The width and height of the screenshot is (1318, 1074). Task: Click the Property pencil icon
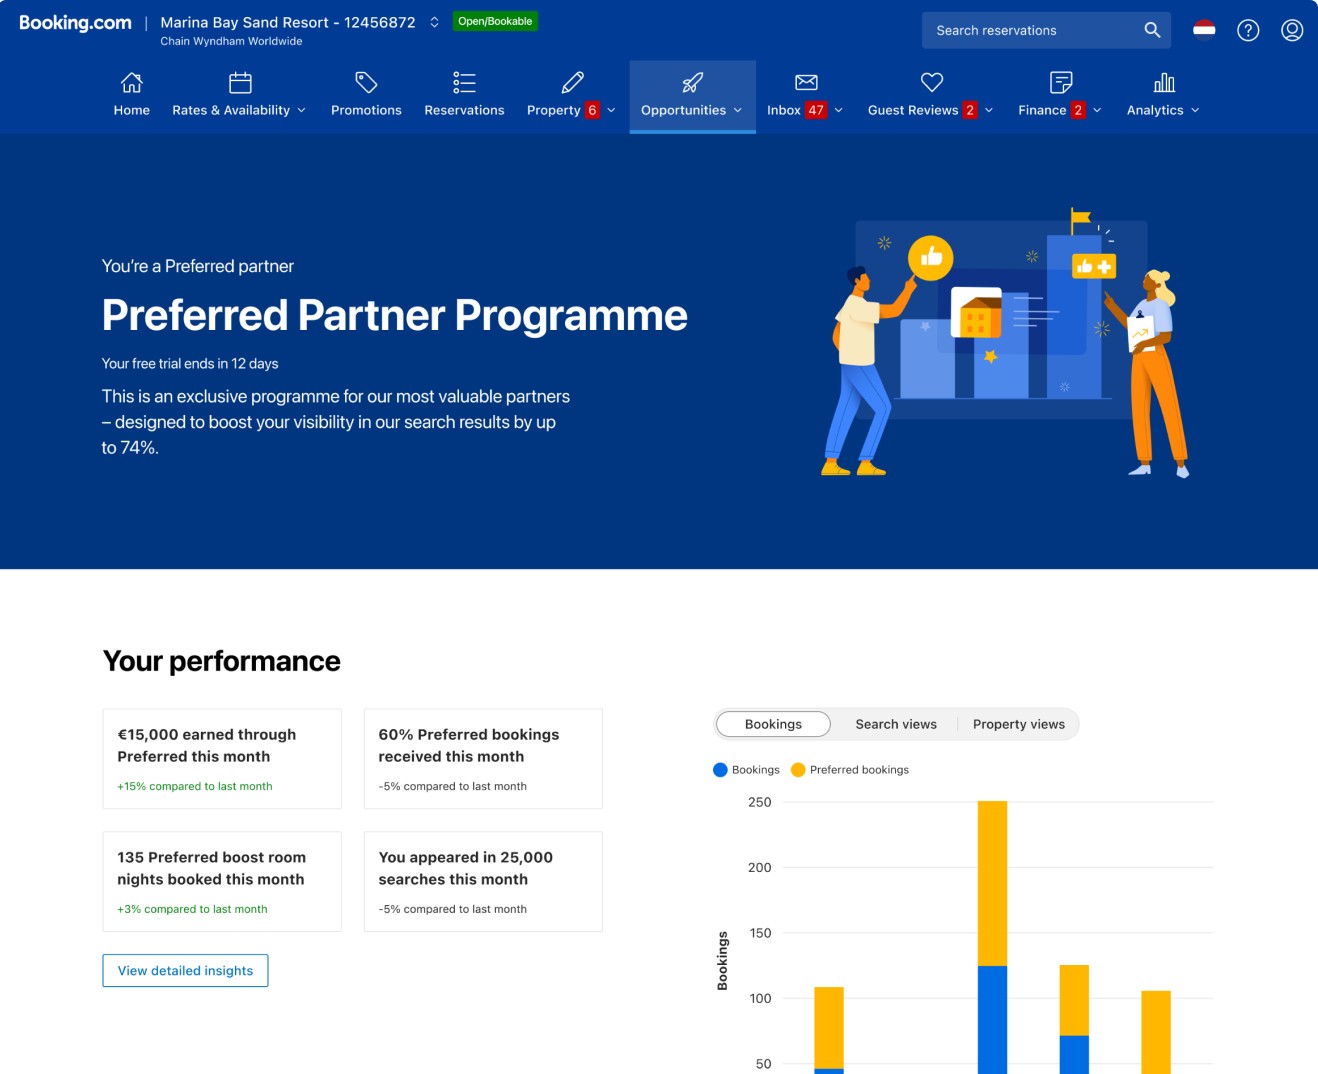572,82
